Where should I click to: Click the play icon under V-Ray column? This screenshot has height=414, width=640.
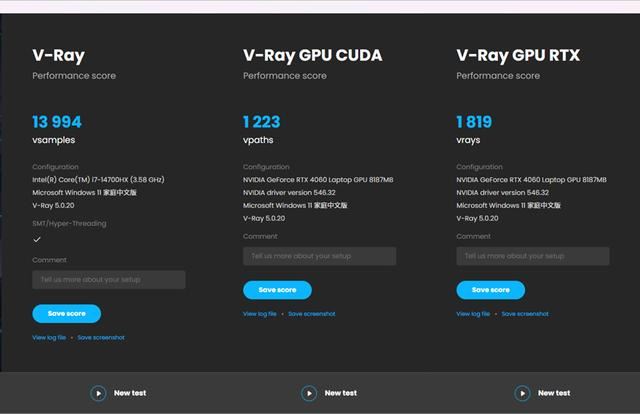coord(98,393)
